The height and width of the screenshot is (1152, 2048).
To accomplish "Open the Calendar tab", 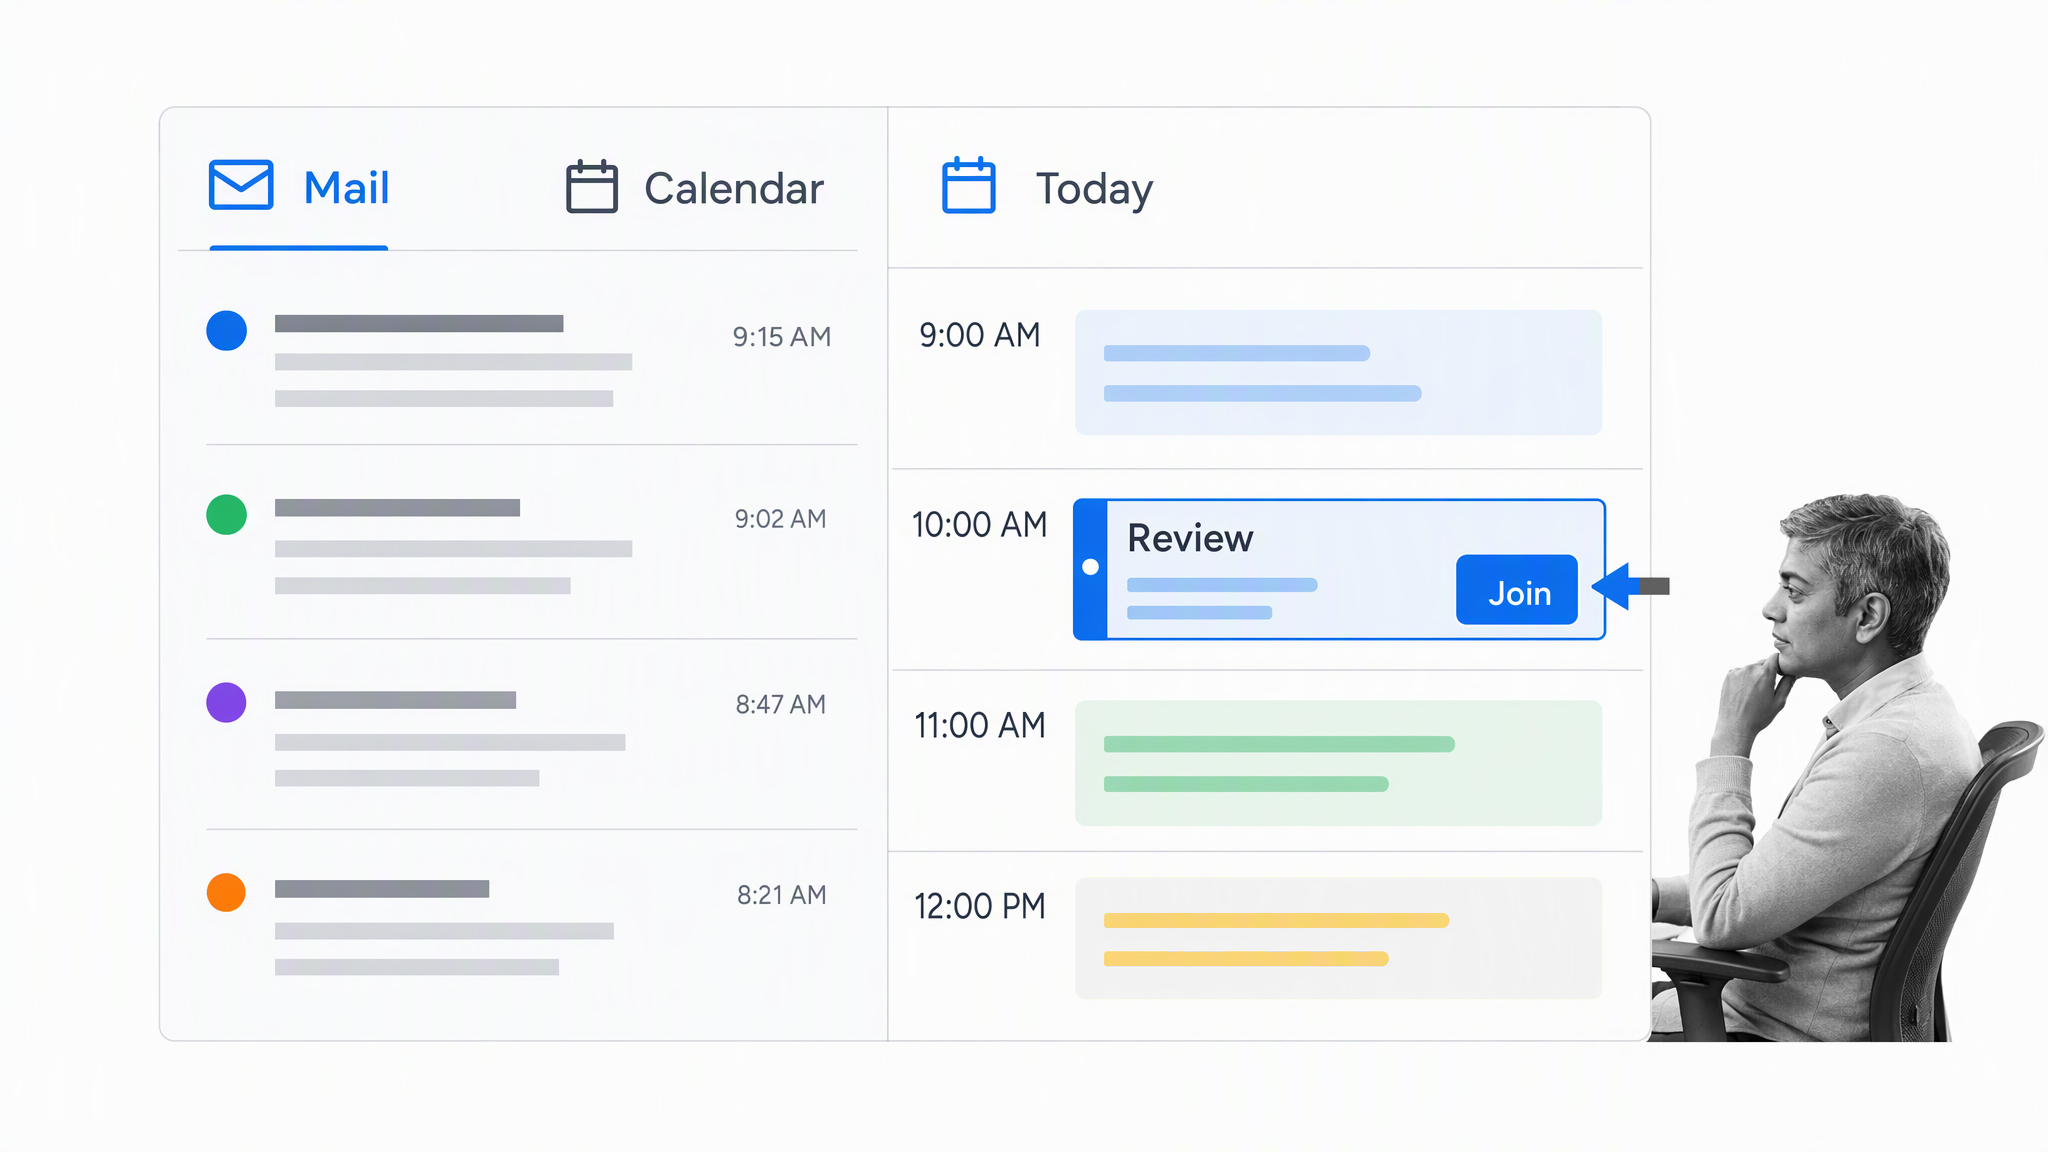I will 695,187.
